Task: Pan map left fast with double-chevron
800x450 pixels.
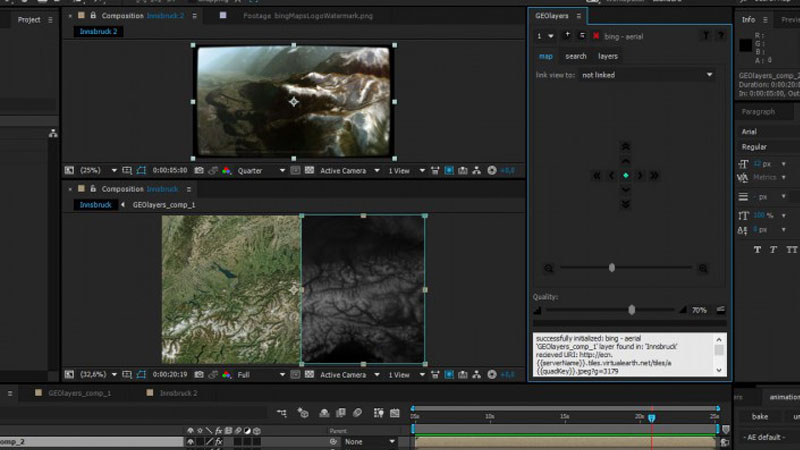Action: click(x=596, y=176)
